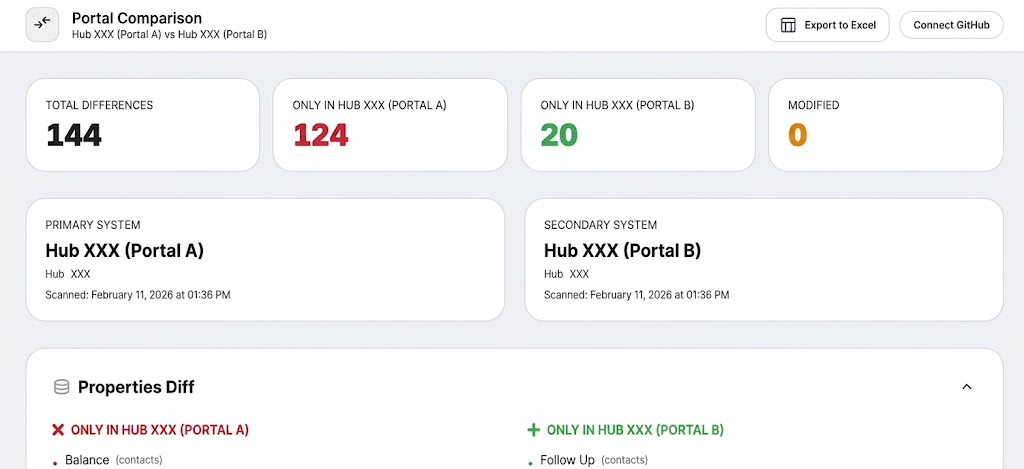Click the Connect GitHub button
This screenshot has height=469, width=1024.
pos(951,25)
